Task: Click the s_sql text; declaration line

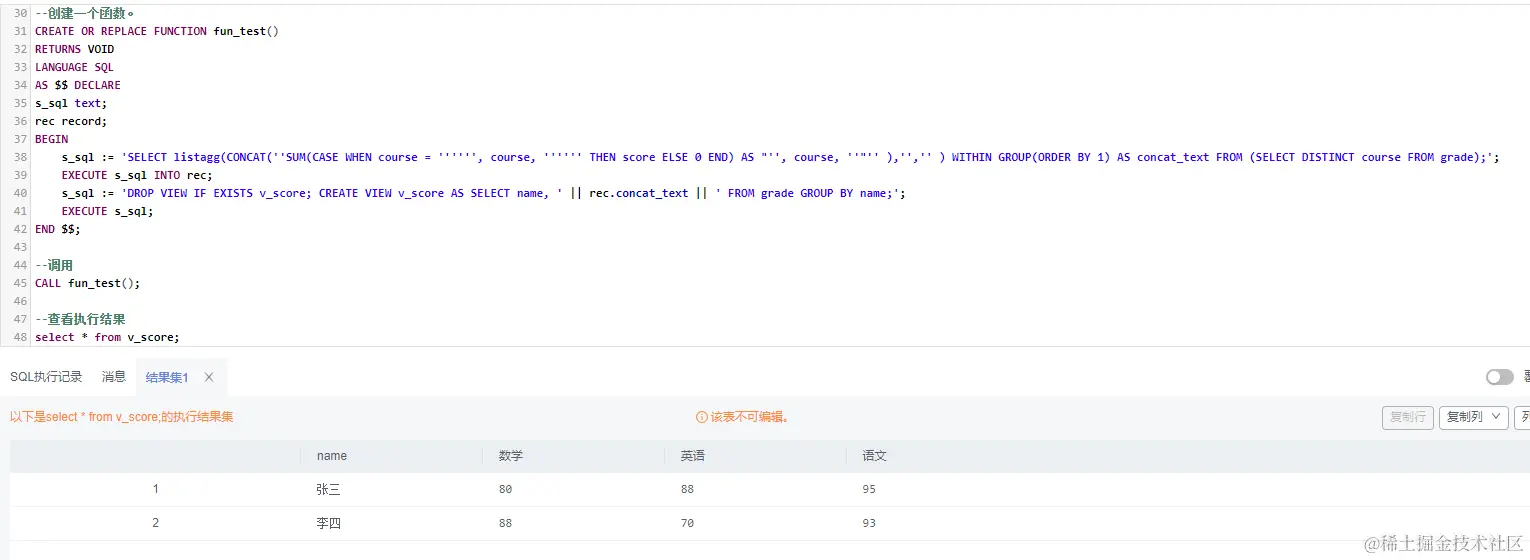Action: (x=71, y=103)
